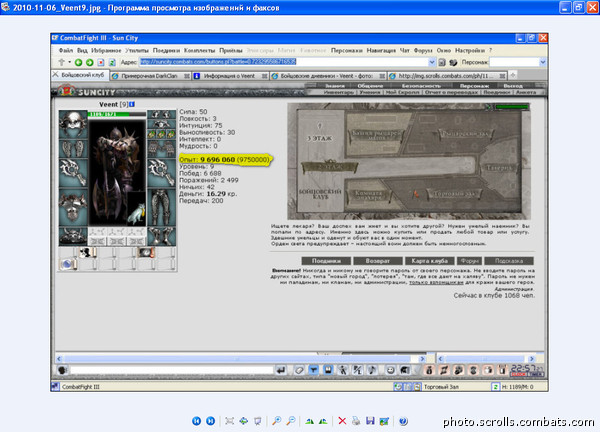Click the main game horizontal scrollbar

240,359
